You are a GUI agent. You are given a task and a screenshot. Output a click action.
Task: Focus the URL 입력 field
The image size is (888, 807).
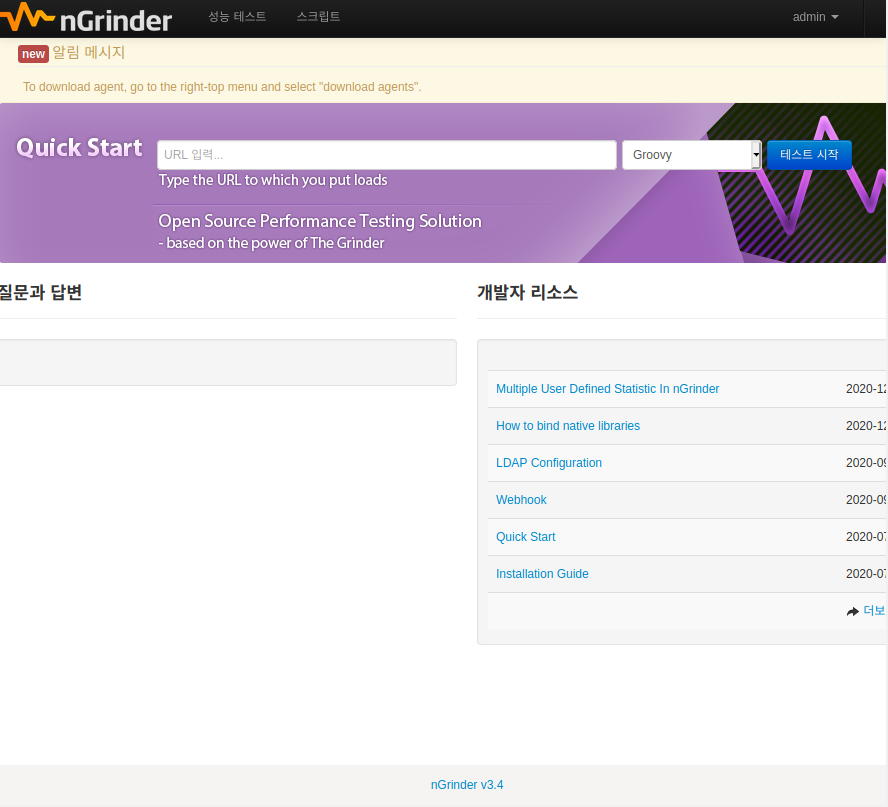[x=387, y=155]
